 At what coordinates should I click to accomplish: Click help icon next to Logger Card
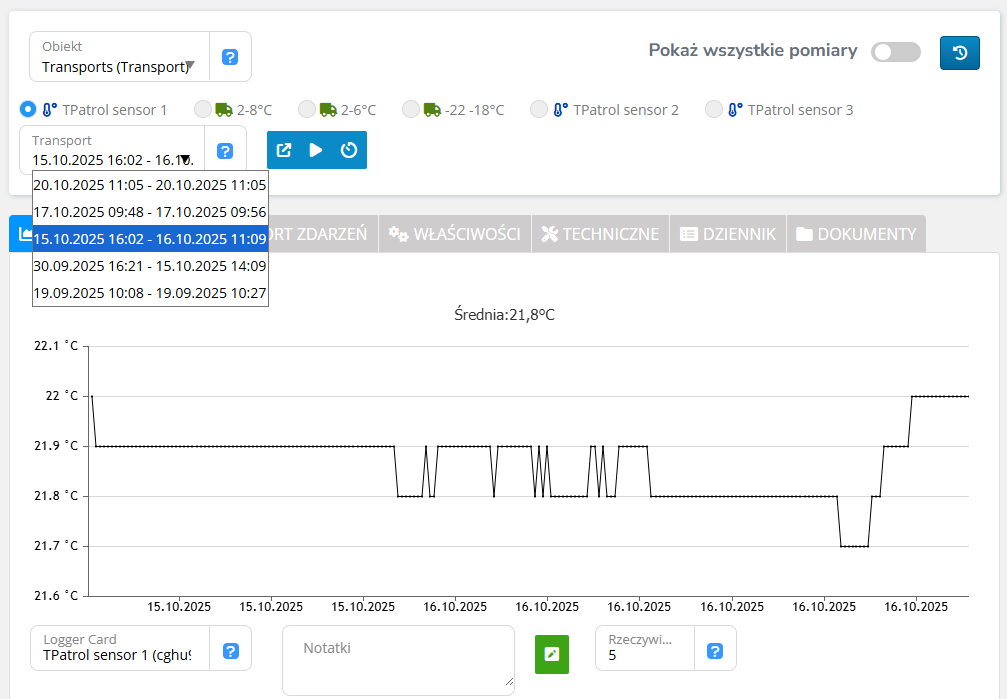point(230,651)
